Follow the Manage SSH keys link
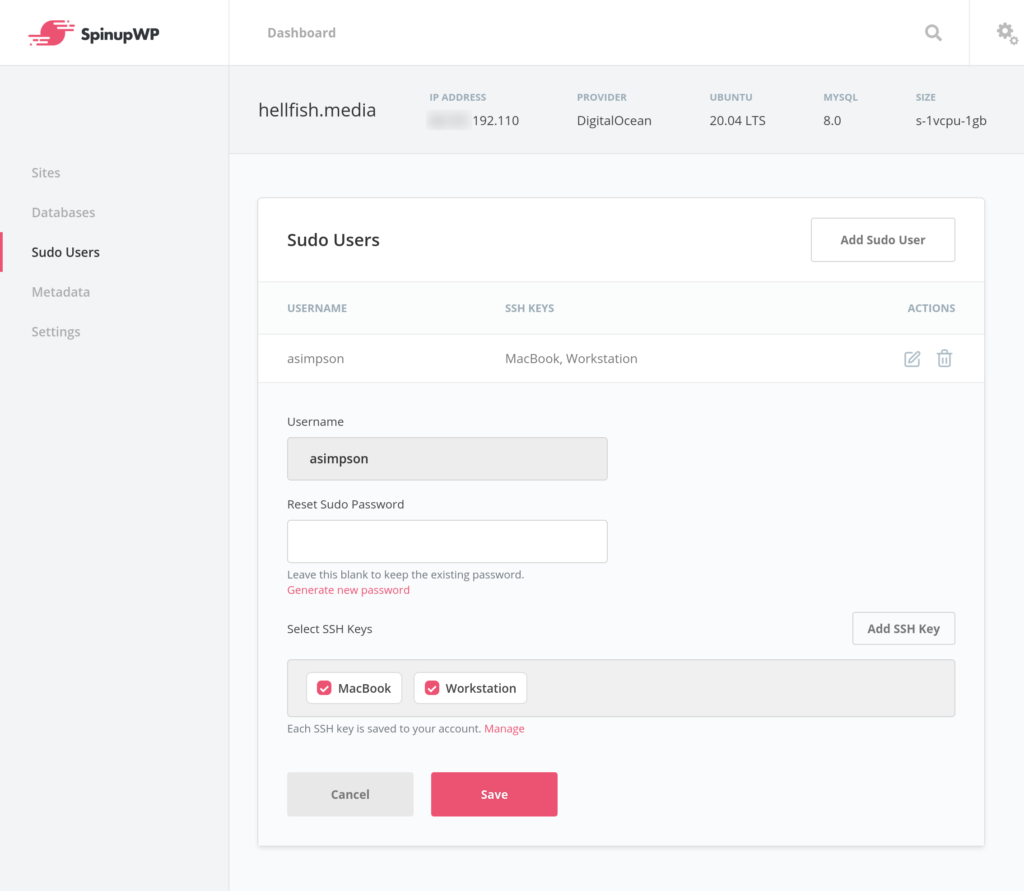The height and width of the screenshot is (891, 1024). [x=504, y=729]
